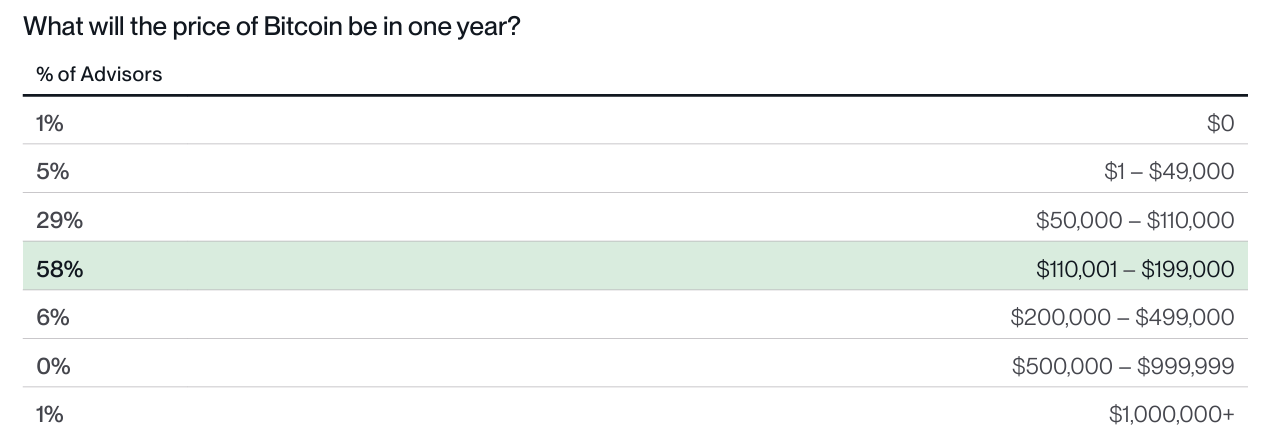Click the 6% advisors value
The width and height of the screenshot is (1272, 435).
(52, 317)
